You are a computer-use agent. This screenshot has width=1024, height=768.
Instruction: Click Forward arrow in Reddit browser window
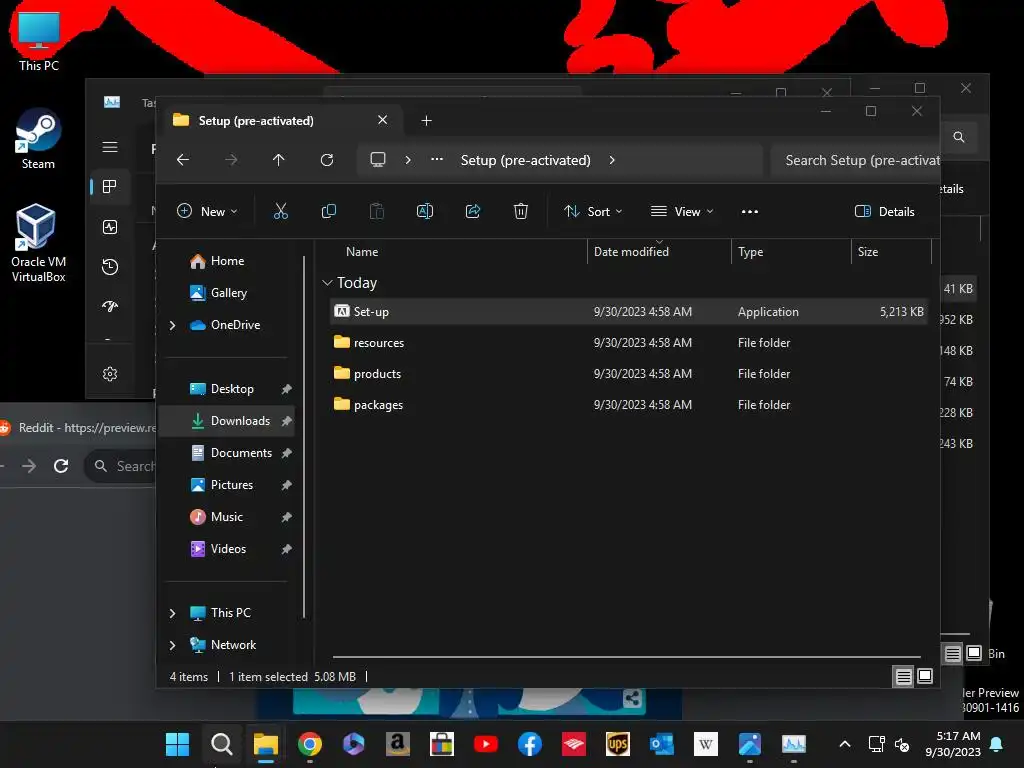[29, 466]
